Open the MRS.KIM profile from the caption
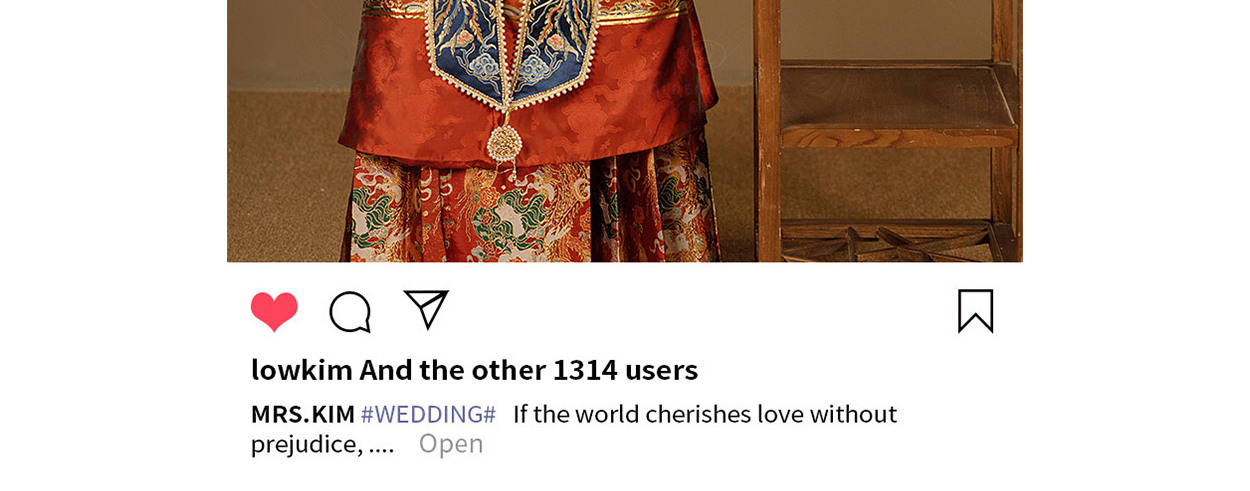Viewport: 1250px width, 491px height. (x=303, y=414)
